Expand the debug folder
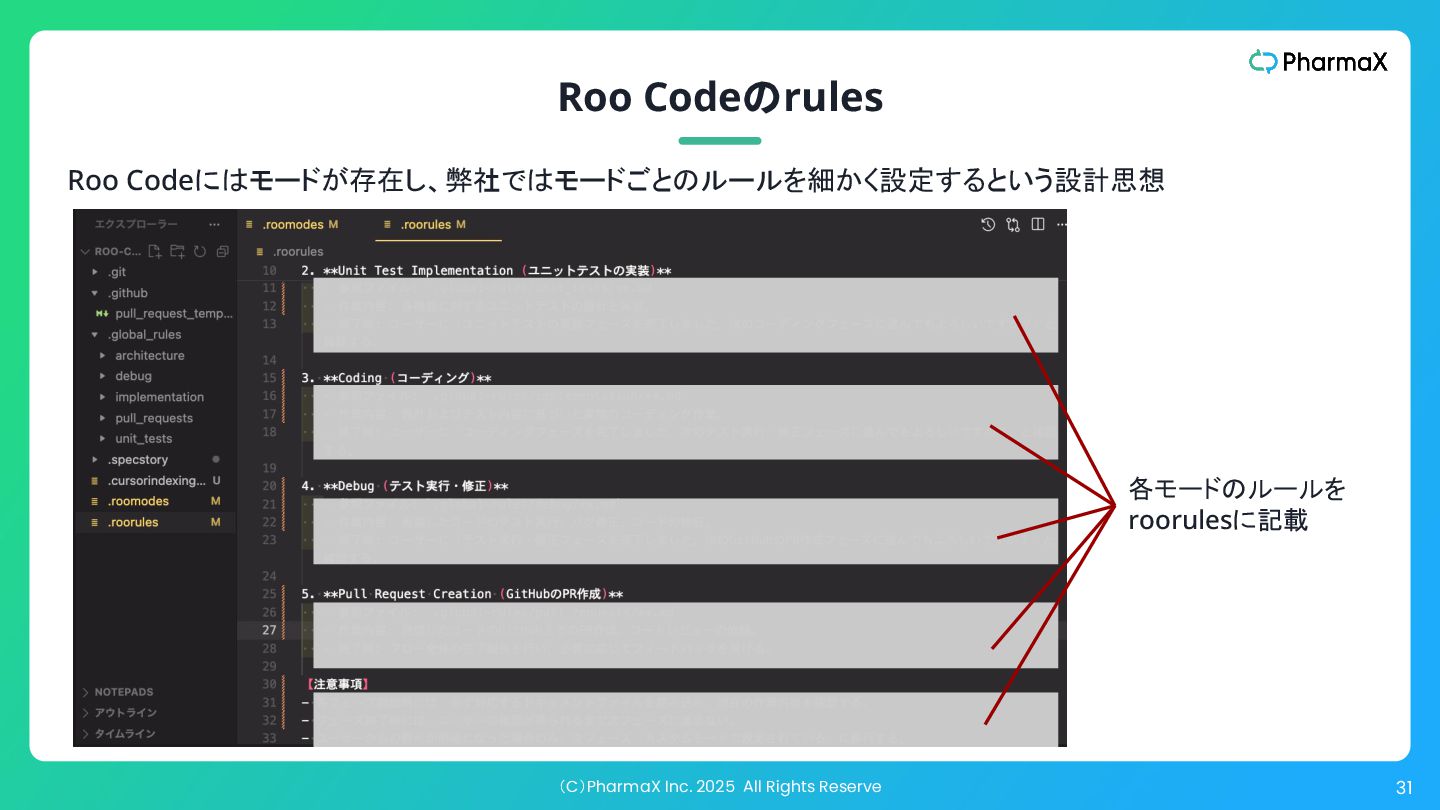1440x810 pixels. click(104, 377)
